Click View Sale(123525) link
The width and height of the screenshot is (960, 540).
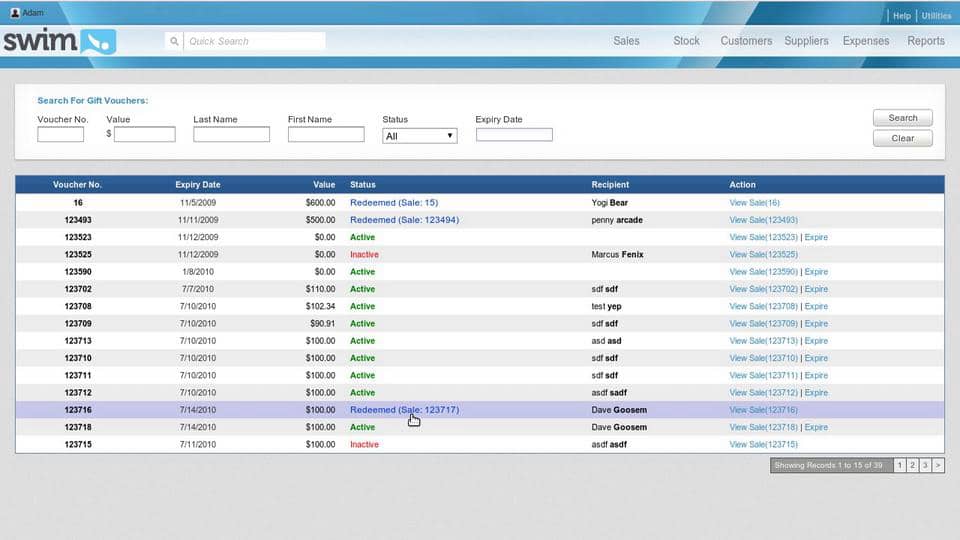[x=763, y=254]
